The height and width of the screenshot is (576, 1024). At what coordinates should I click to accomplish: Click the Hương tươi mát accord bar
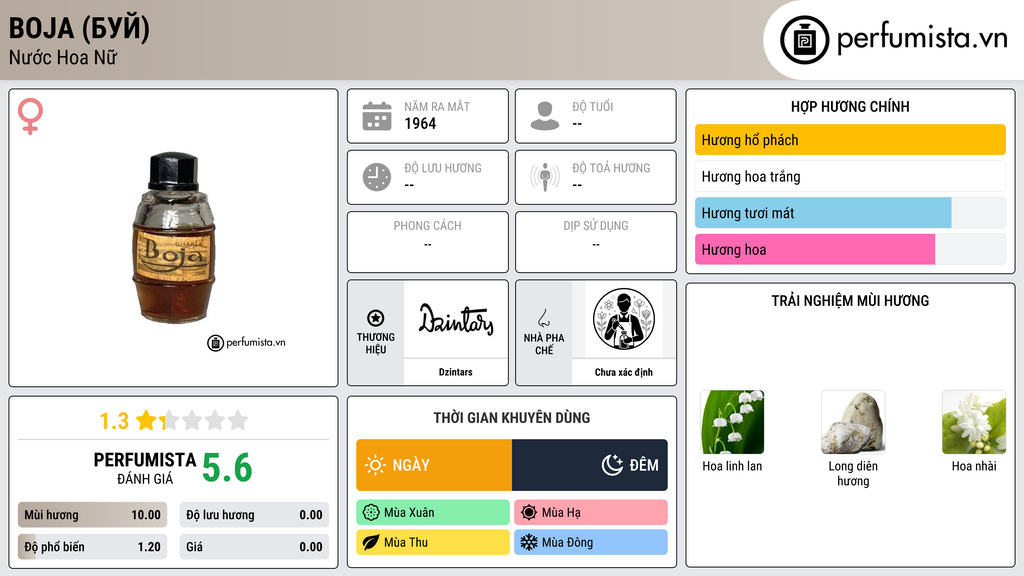point(850,213)
